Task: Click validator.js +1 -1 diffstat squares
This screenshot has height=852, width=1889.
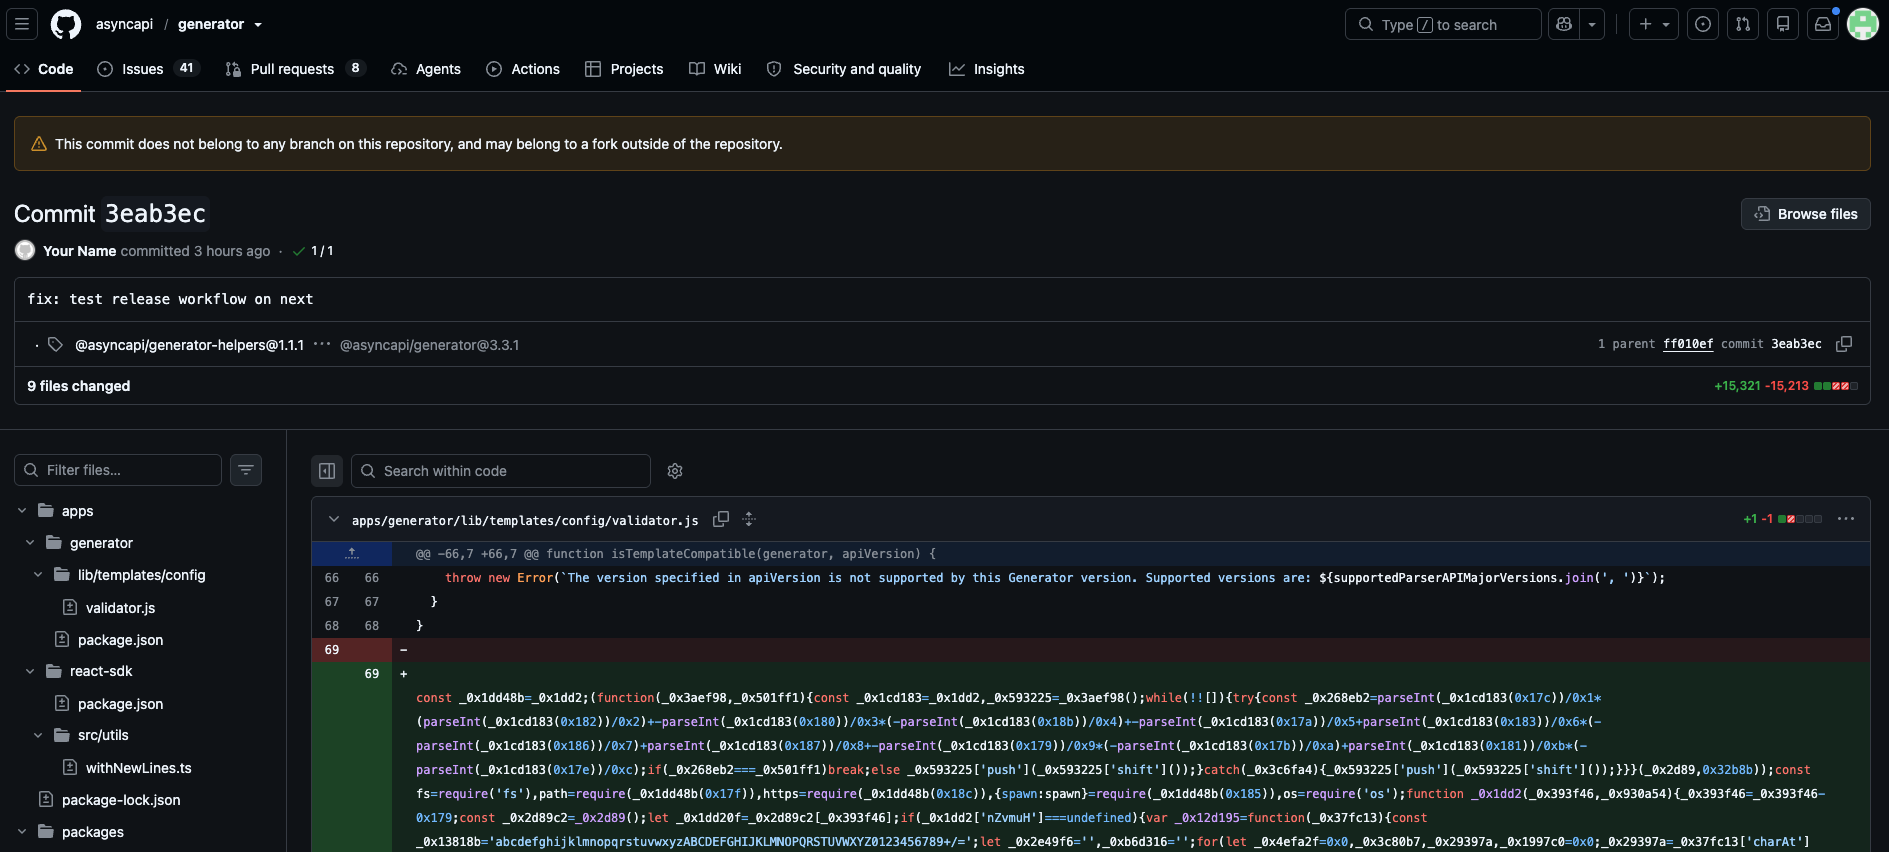Action: point(1800,519)
